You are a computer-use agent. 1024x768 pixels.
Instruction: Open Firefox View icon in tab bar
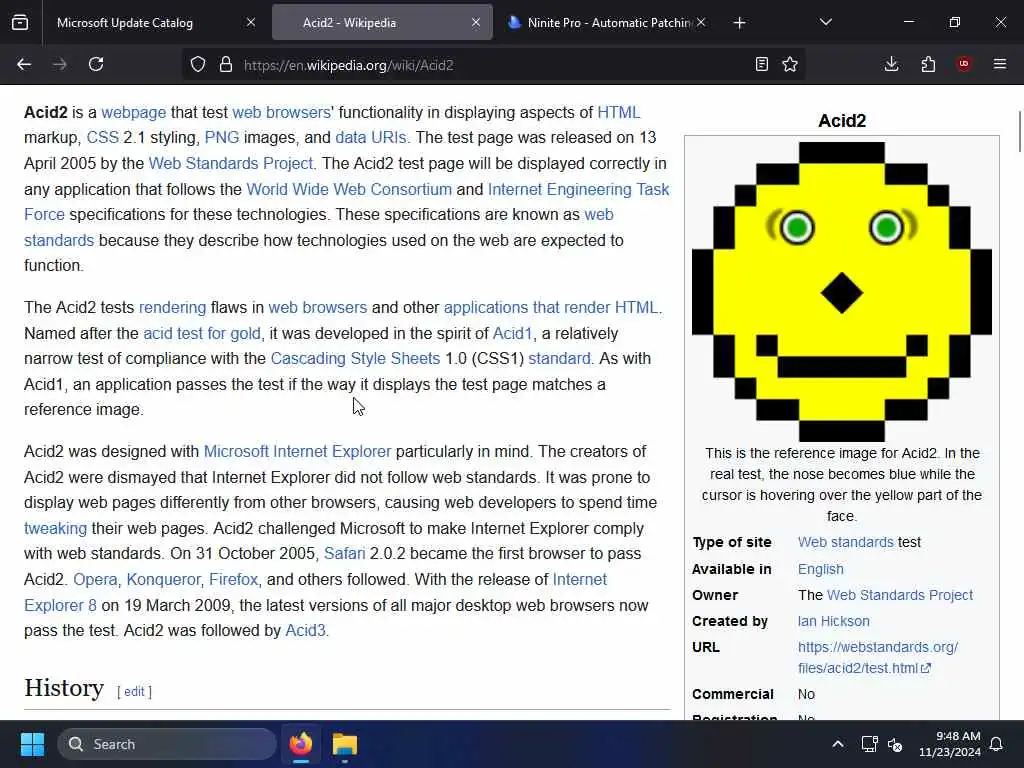click(20, 22)
